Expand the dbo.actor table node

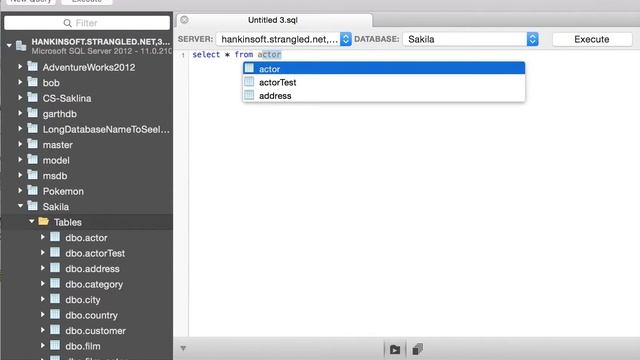click(x=42, y=237)
